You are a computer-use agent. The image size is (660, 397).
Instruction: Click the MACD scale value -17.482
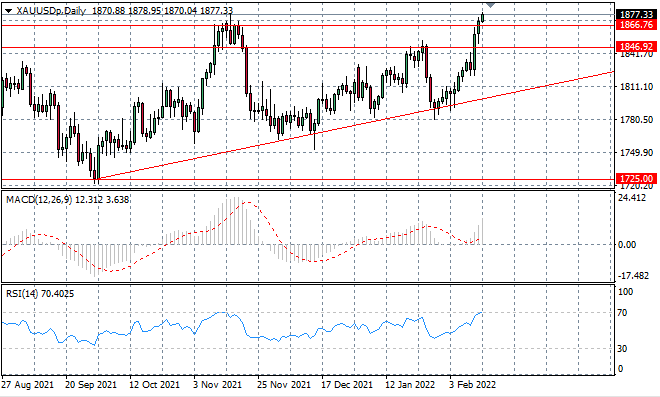[633, 276]
